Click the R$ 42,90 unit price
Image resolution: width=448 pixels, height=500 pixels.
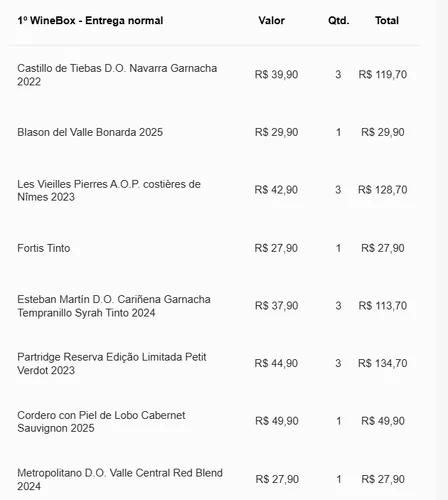(276, 190)
